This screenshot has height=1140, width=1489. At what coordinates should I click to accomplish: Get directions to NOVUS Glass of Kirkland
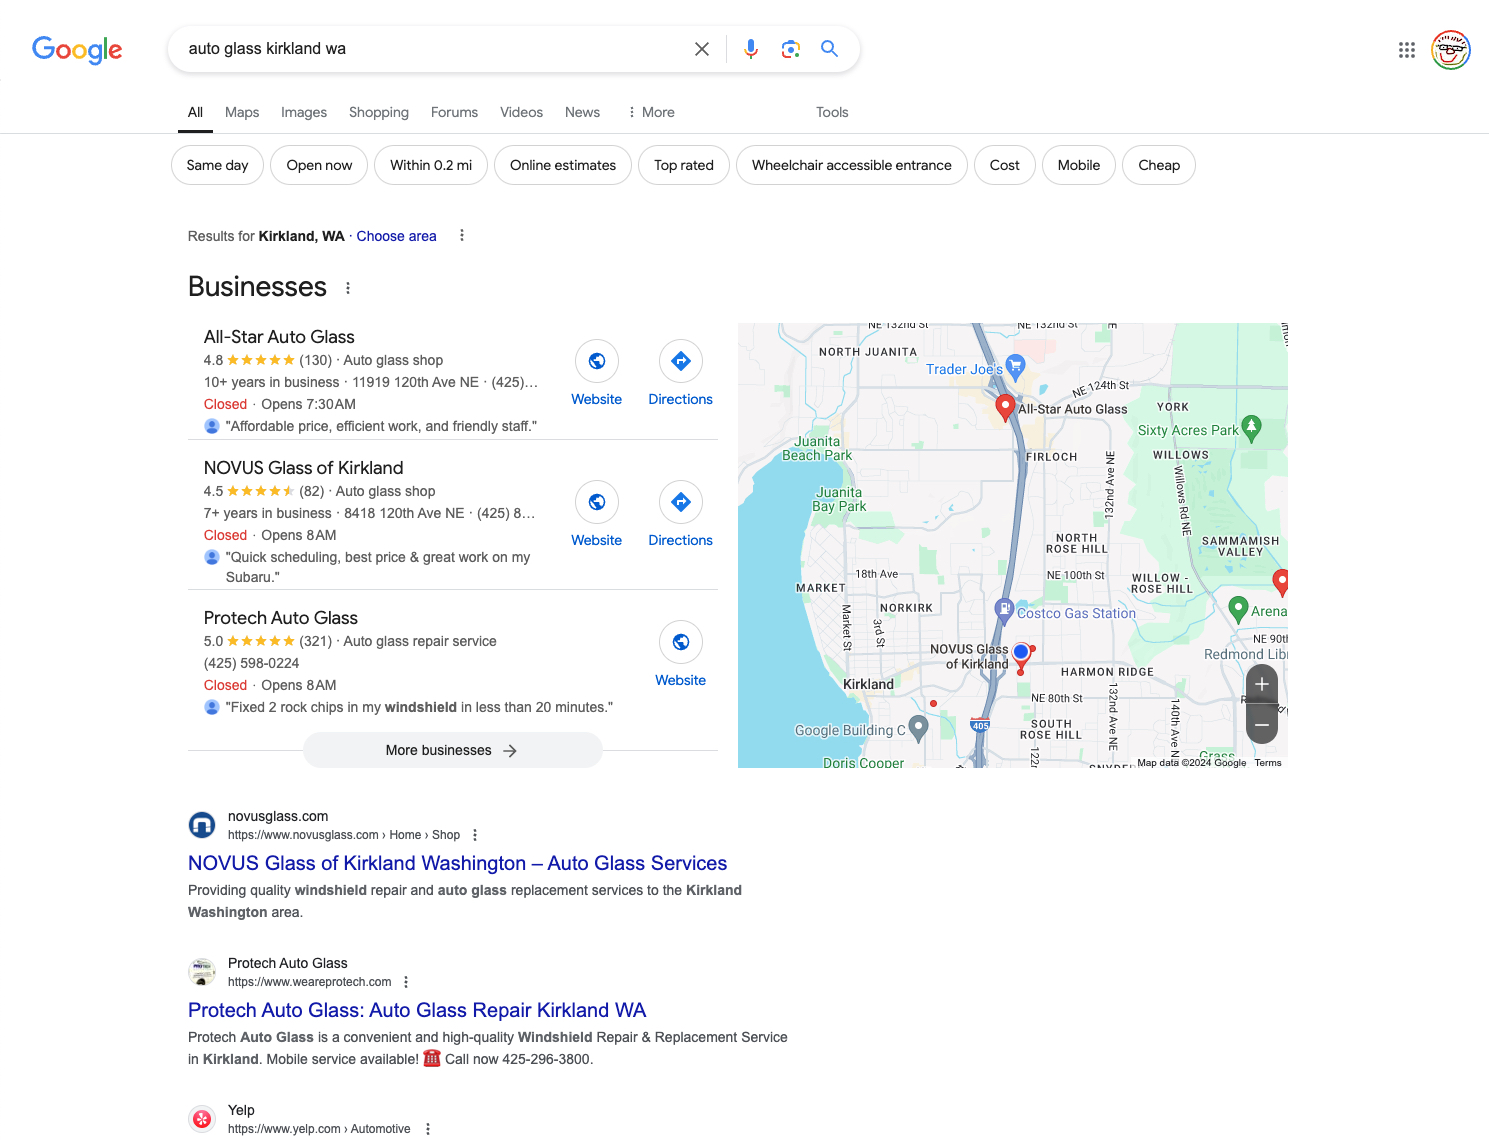[681, 502]
